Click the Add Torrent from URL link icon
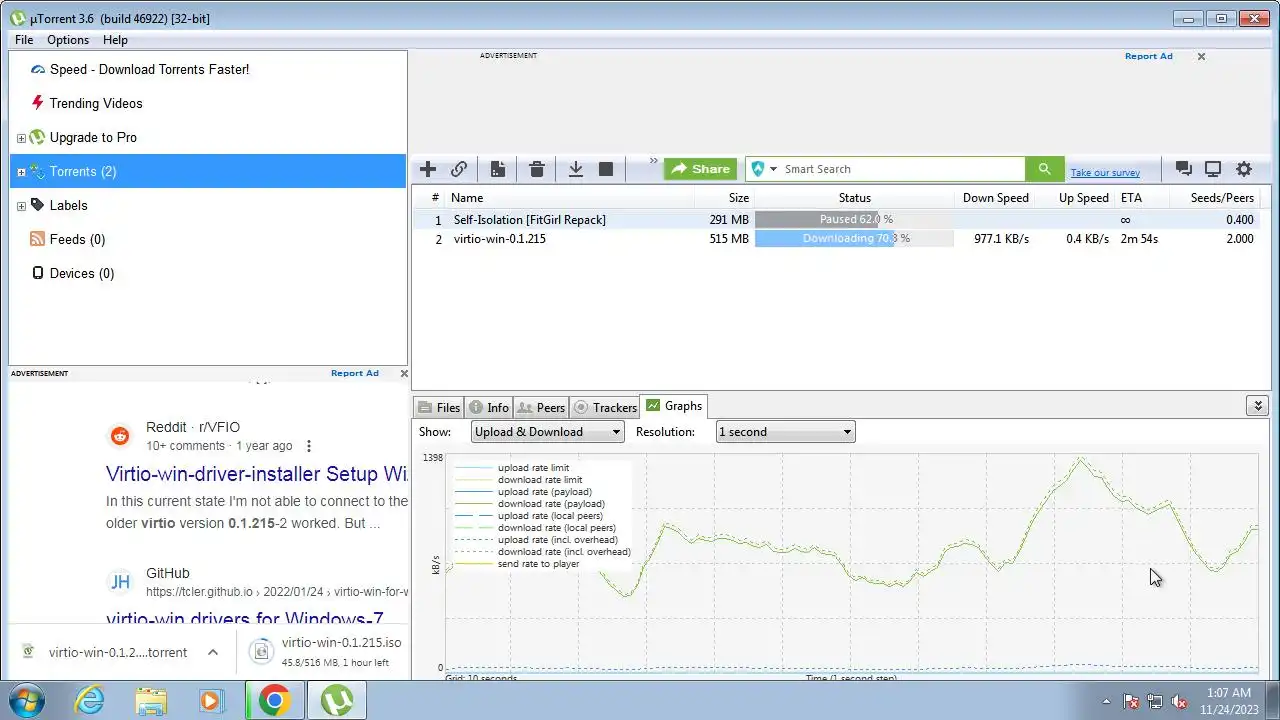The height and width of the screenshot is (720, 1280). point(459,169)
